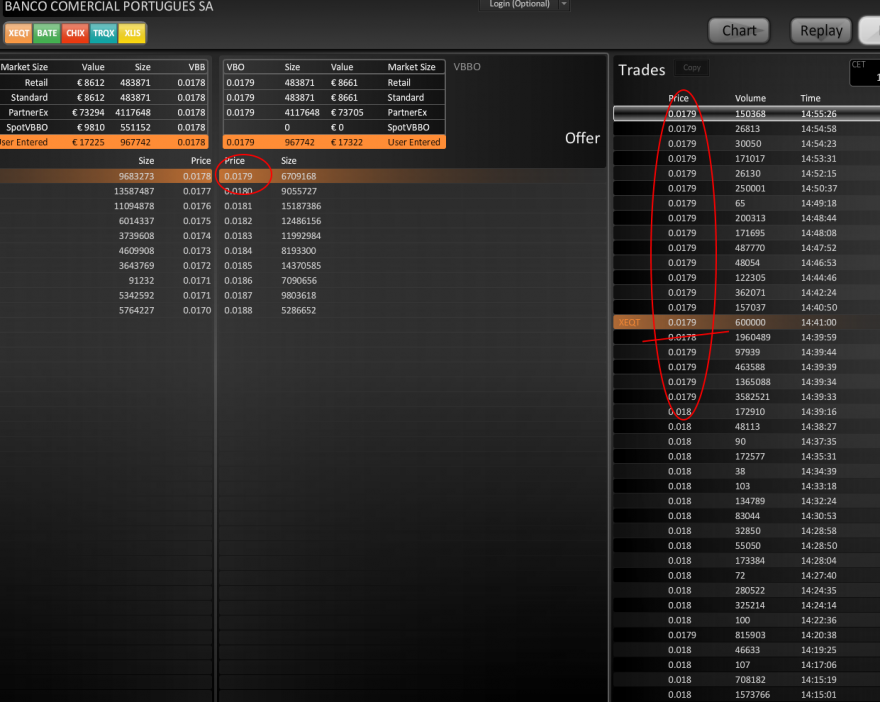The image size is (880, 702).
Task: Select the User Entered row in VBB table
Action: pos(104,142)
